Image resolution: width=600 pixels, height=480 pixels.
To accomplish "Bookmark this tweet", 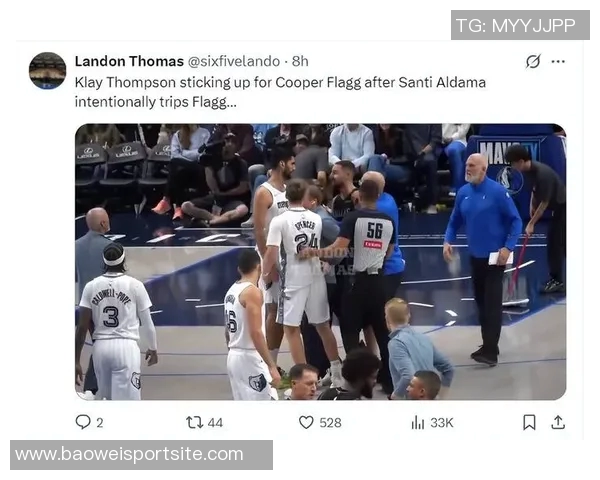I will [529, 423].
